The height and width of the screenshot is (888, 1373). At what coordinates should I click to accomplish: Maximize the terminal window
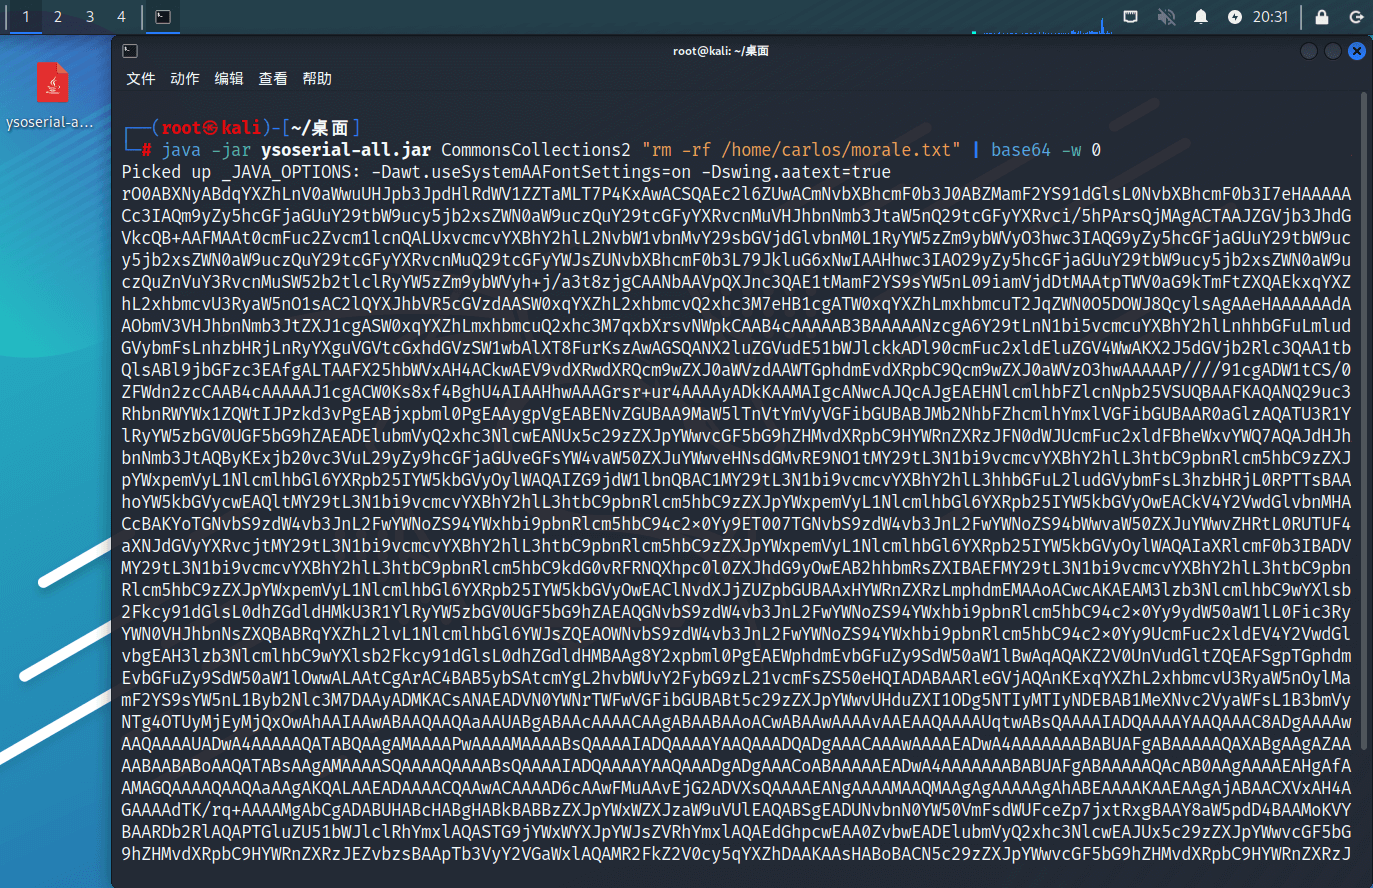tap(1333, 51)
